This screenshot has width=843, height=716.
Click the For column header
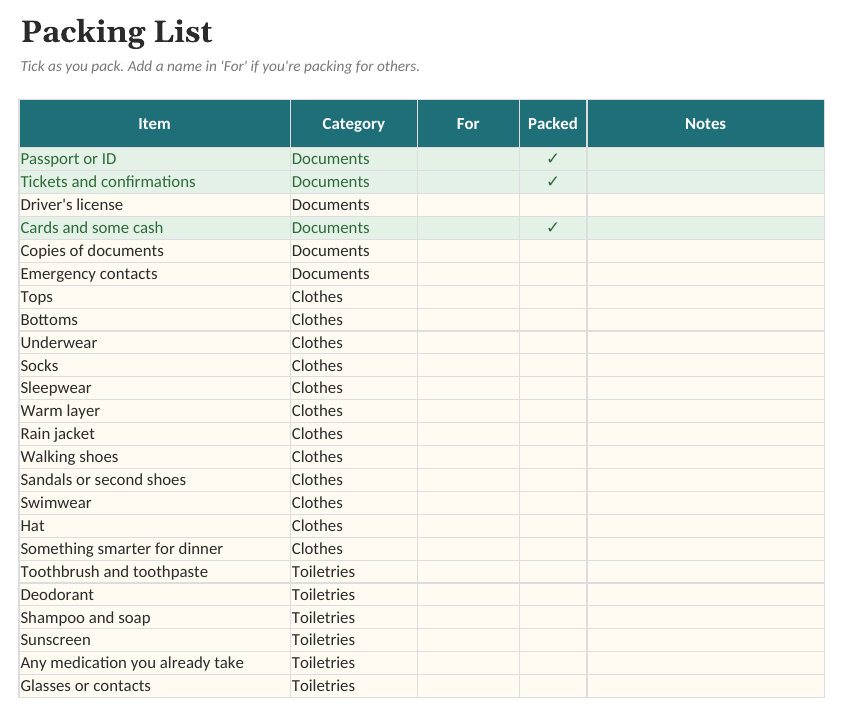click(468, 124)
